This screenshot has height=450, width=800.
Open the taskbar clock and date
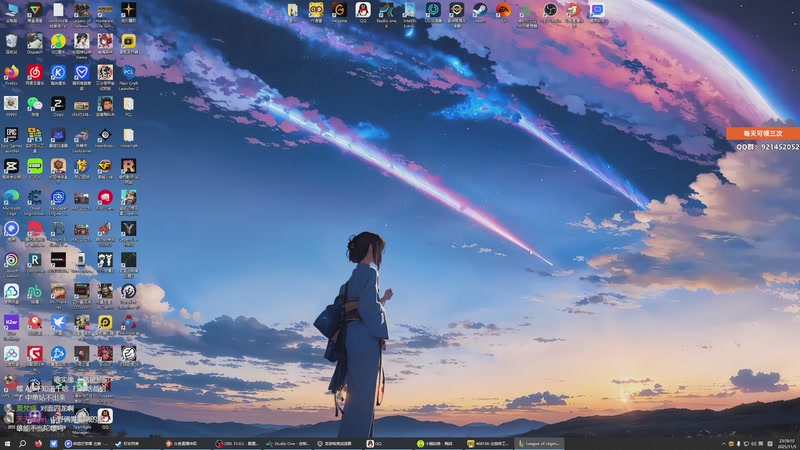pyautogui.click(x=787, y=444)
